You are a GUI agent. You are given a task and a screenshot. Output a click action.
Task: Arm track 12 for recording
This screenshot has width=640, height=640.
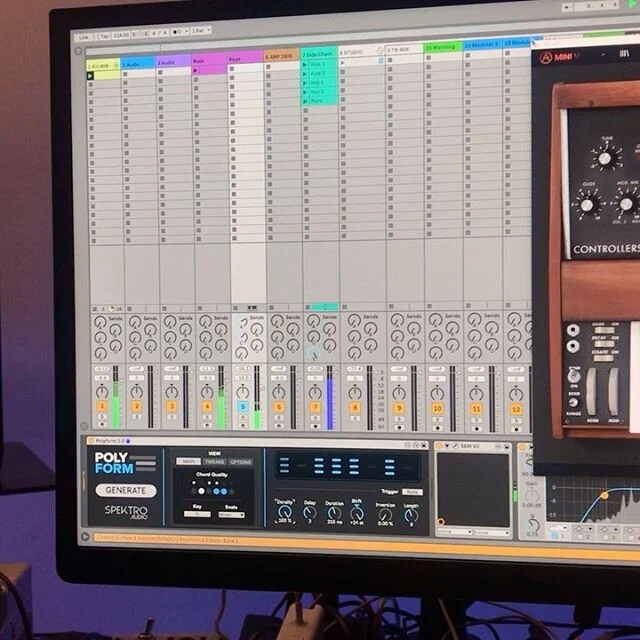pos(516,429)
